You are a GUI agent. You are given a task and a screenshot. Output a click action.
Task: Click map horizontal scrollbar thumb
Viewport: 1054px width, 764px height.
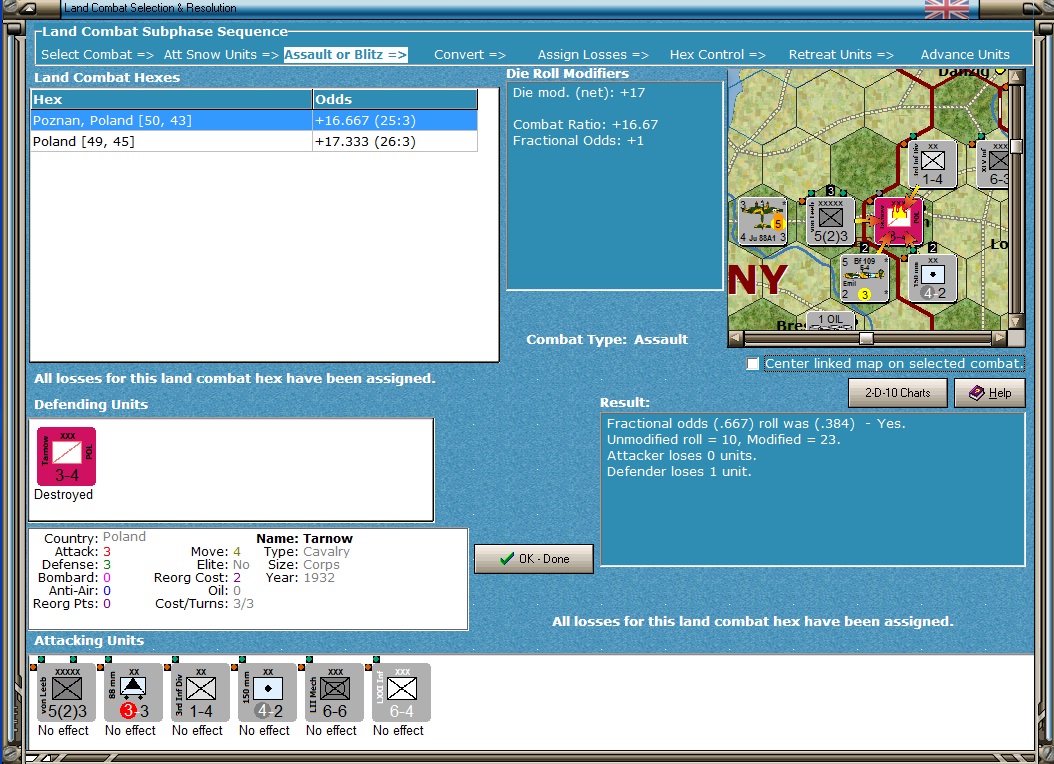click(866, 338)
